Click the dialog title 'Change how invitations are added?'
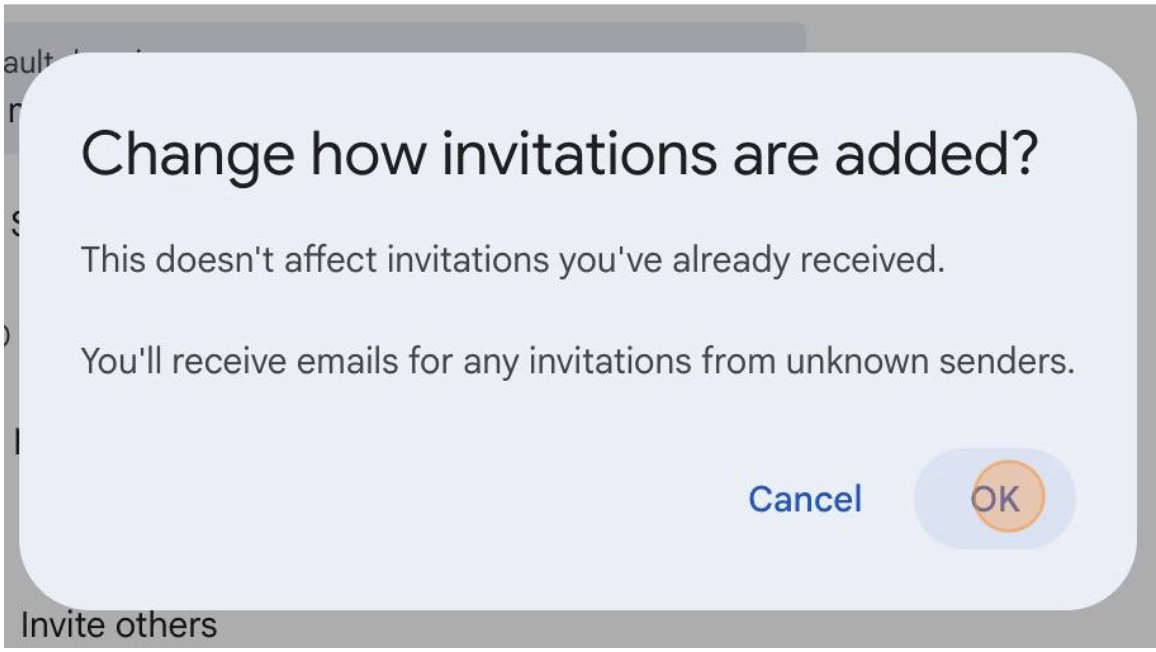This screenshot has width=1156, height=652. 559,156
